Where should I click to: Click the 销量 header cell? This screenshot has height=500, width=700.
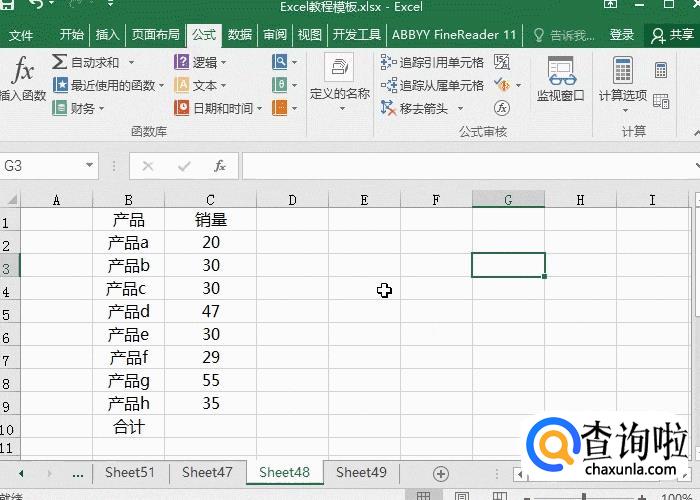211,220
